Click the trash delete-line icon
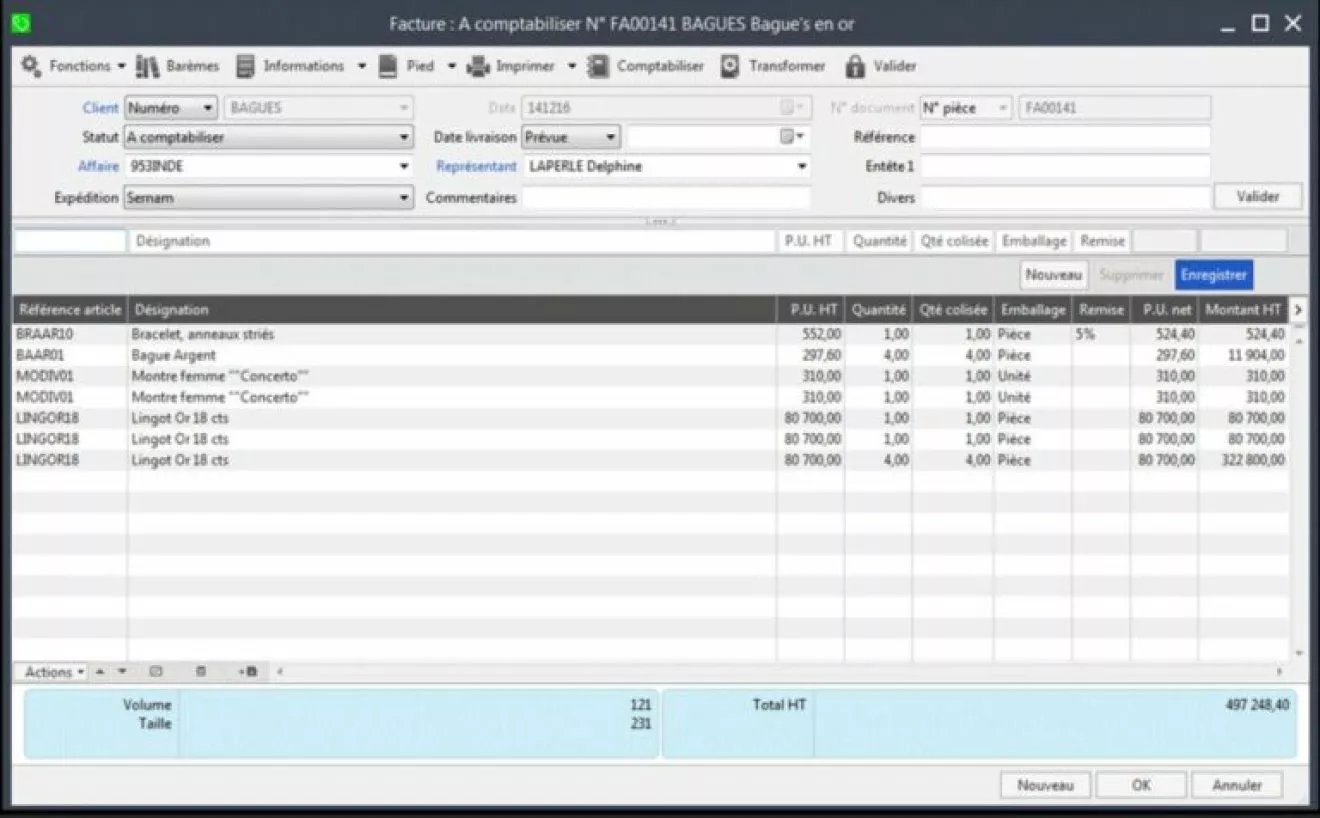Image resolution: width=1320 pixels, height=818 pixels. tap(201, 672)
